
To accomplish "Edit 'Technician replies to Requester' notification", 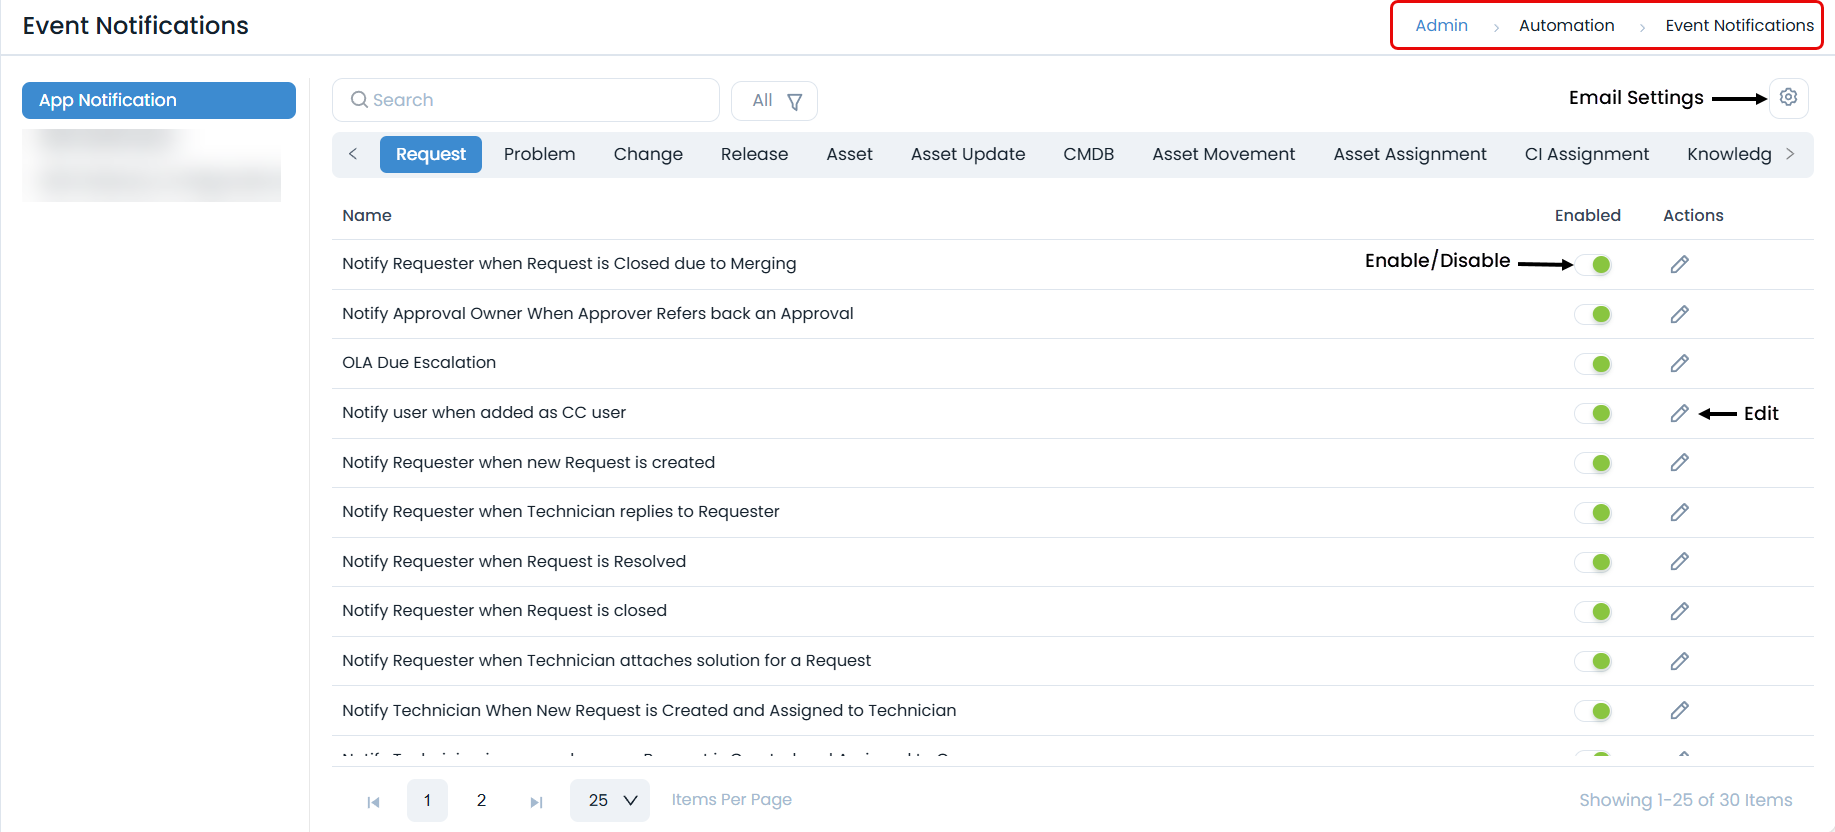I will (1679, 512).
